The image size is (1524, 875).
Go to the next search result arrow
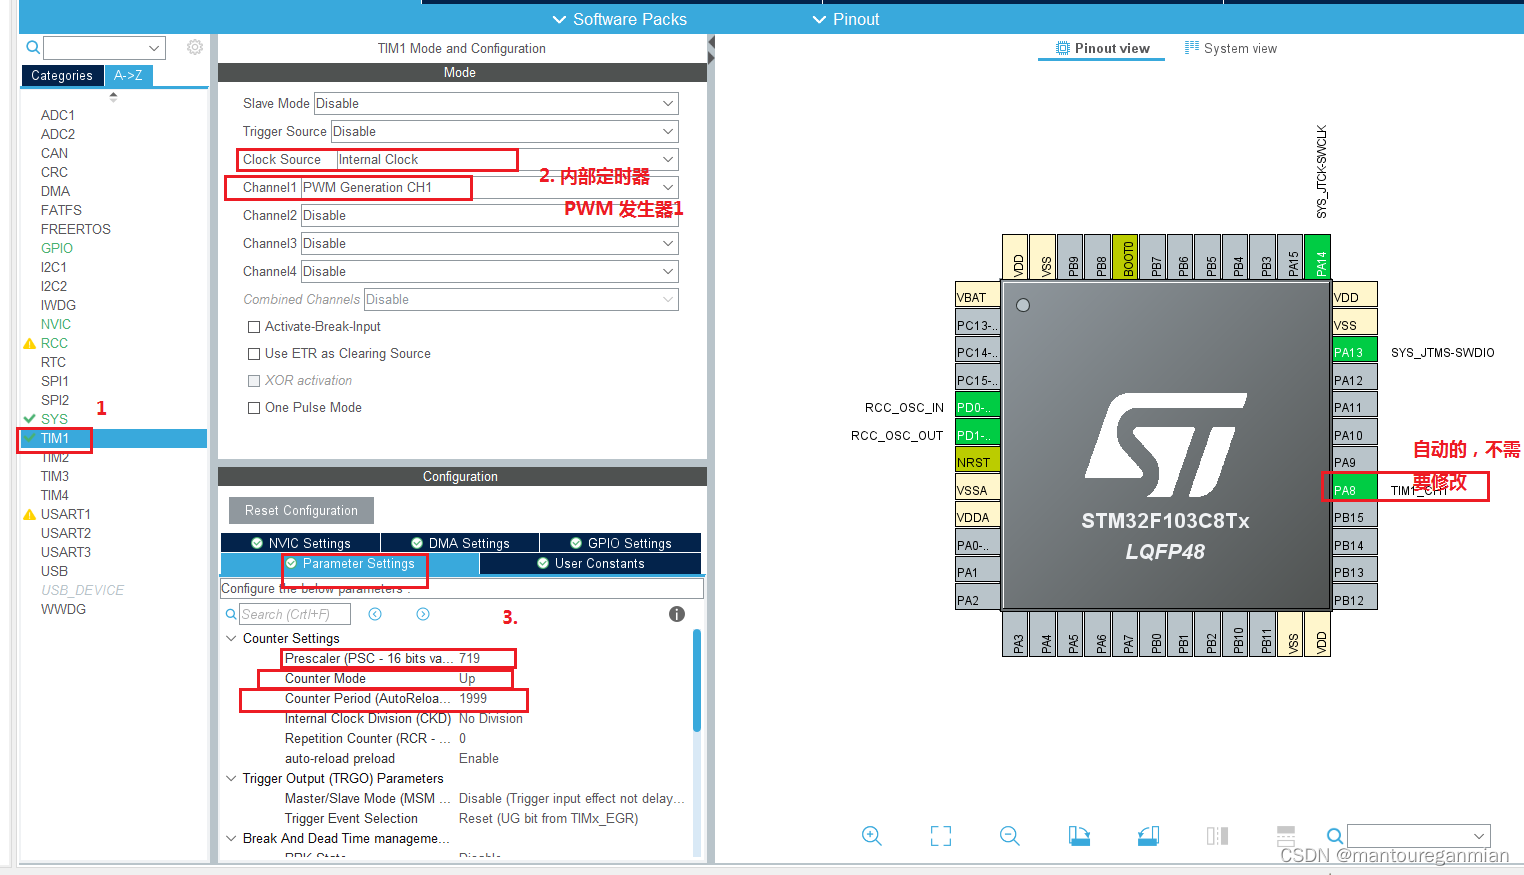(423, 614)
